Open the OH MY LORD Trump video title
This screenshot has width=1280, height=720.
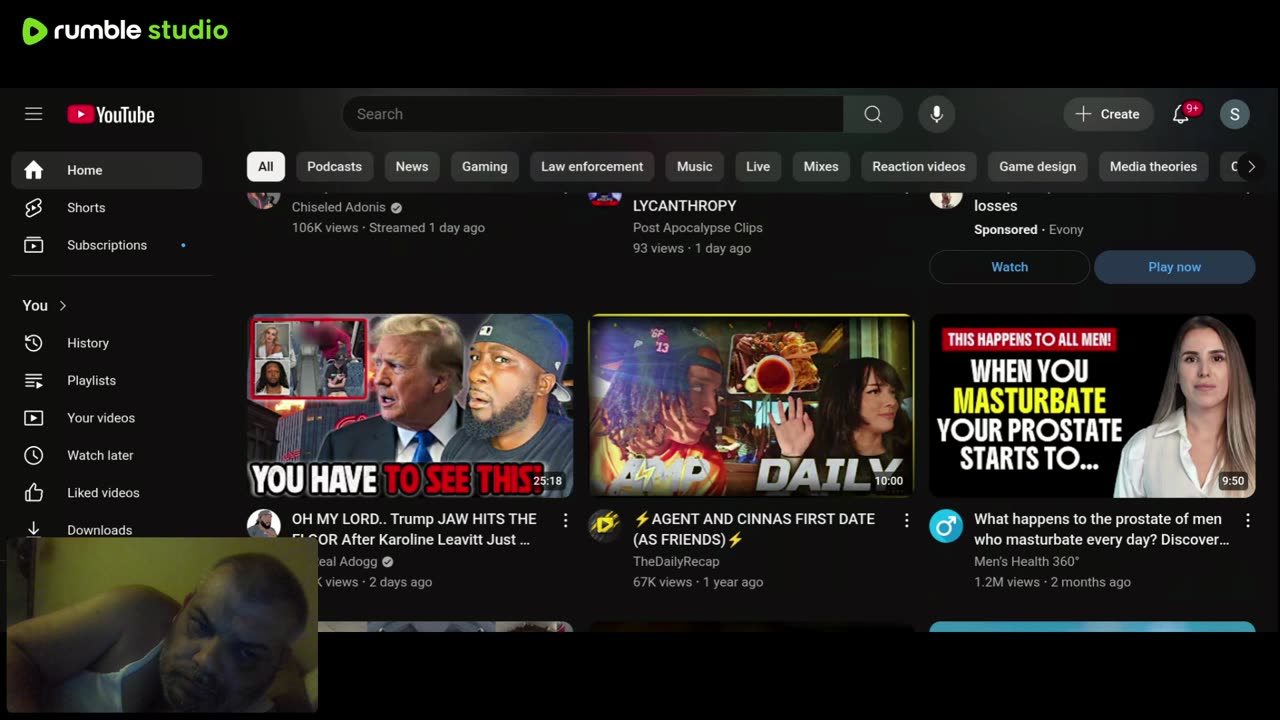coord(414,529)
